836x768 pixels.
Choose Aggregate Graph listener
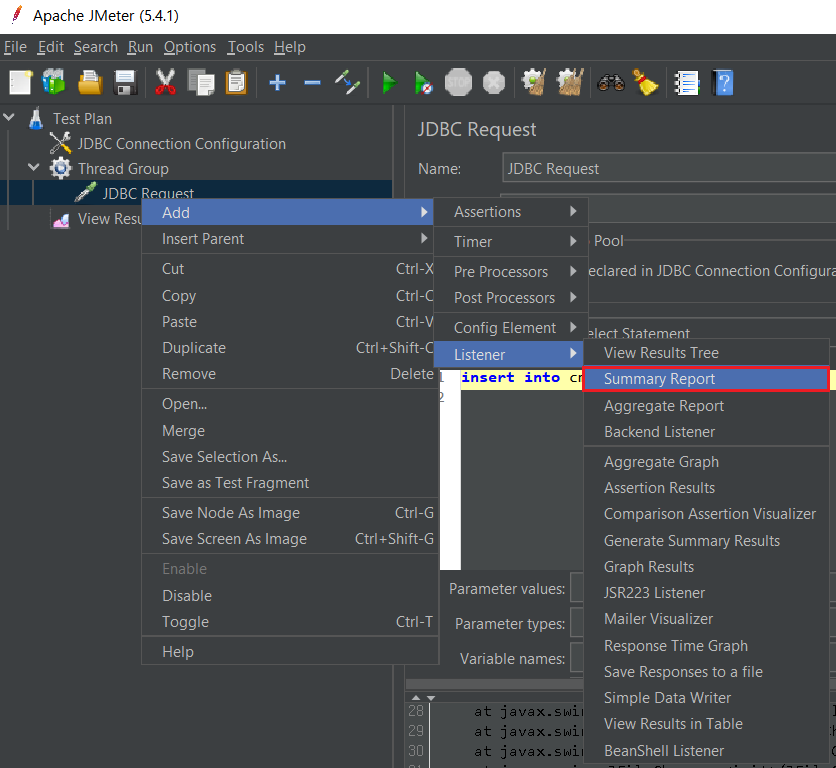(x=706, y=462)
